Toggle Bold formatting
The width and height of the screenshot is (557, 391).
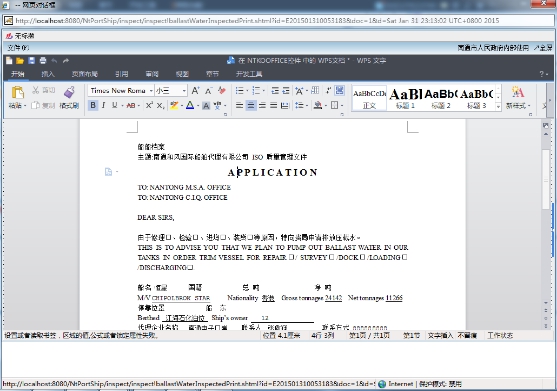point(93,105)
